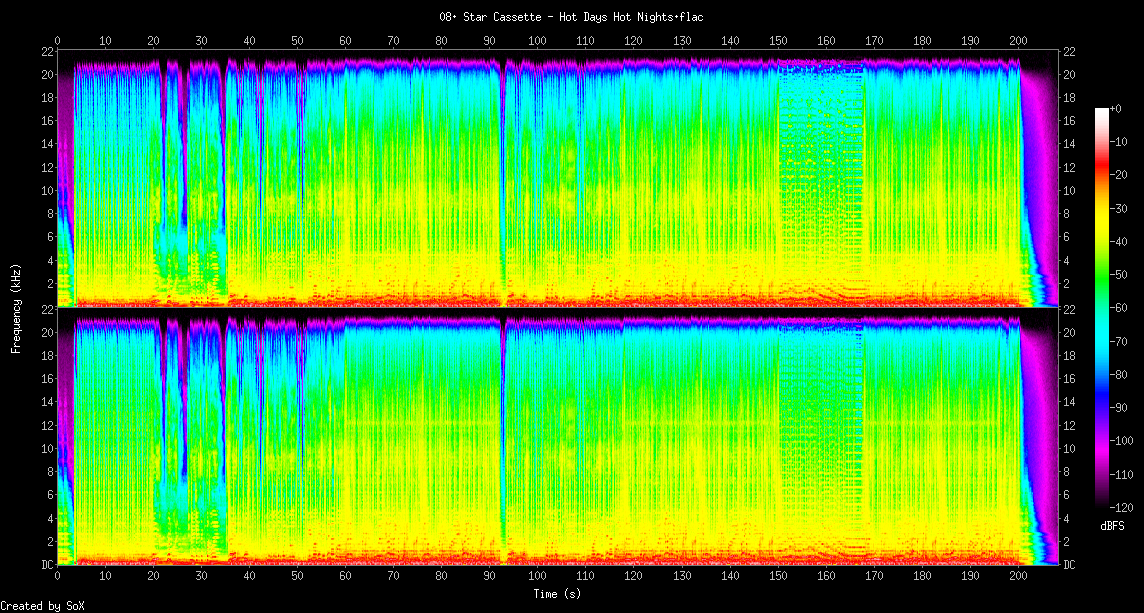Click the "Created by SoX" text

point(42,605)
